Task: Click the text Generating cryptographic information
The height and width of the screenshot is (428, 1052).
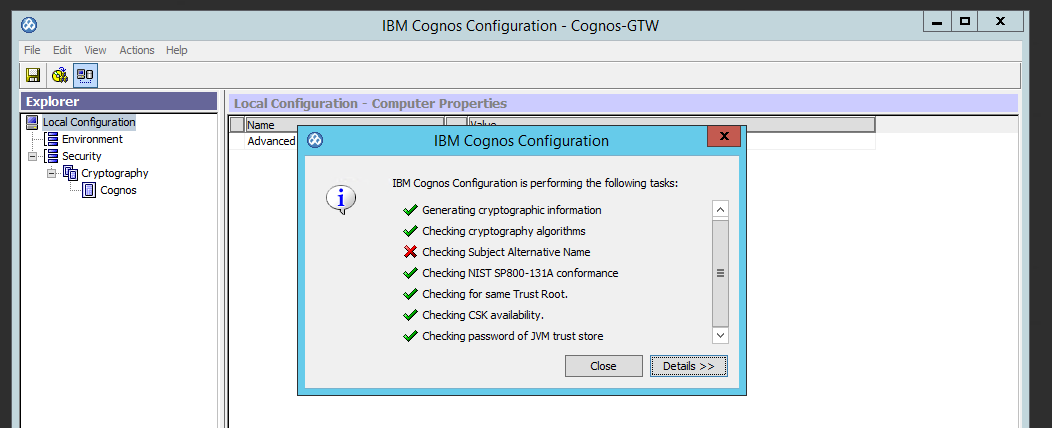Action: click(x=511, y=210)
